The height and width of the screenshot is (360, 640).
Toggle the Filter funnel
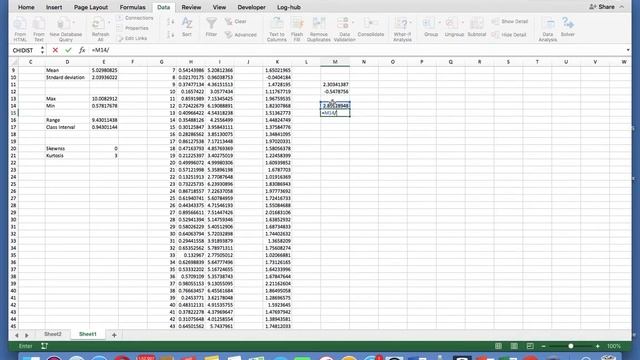pos(211,27)
